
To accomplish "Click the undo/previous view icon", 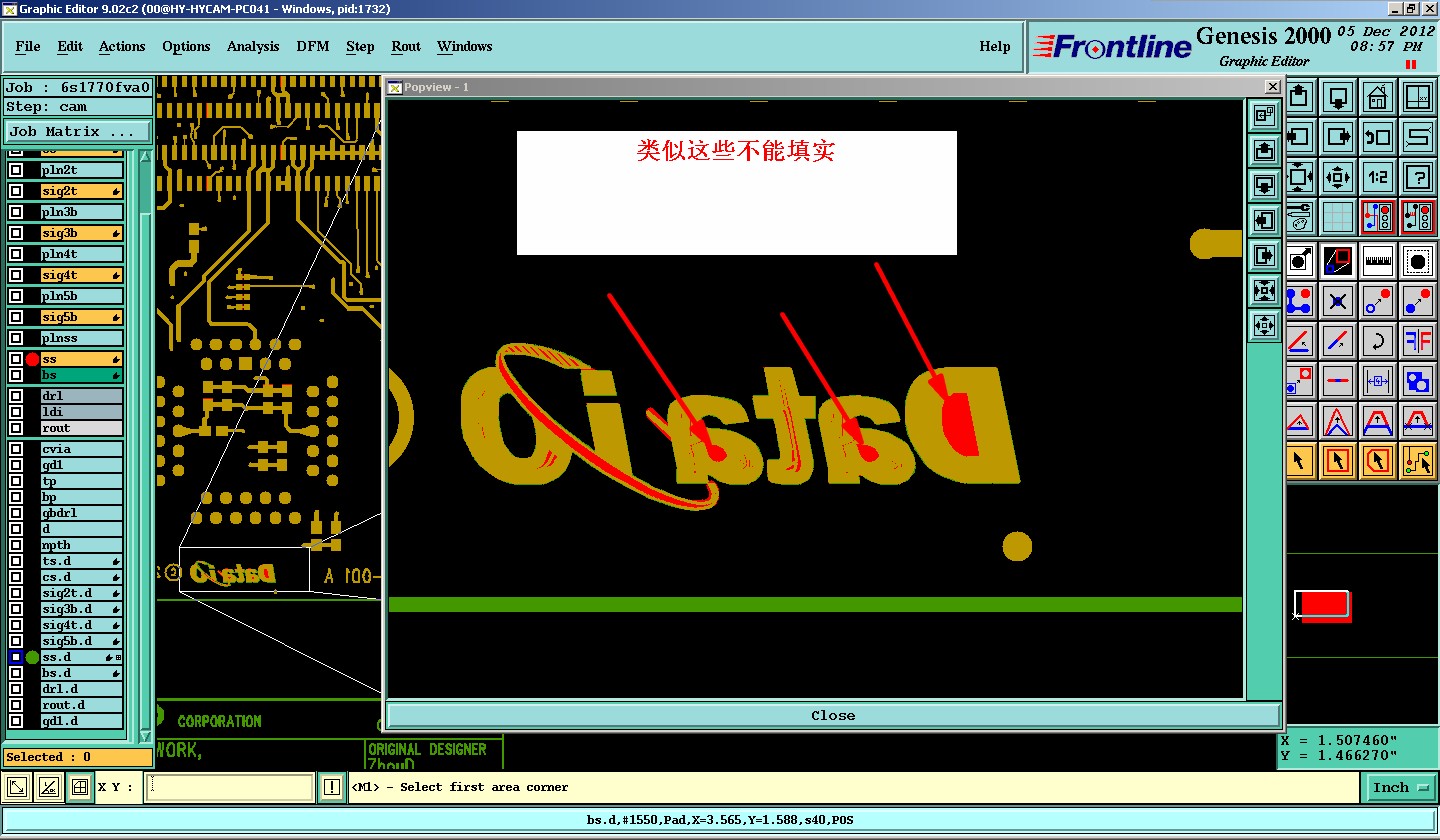I will (x=1377, y=137).
